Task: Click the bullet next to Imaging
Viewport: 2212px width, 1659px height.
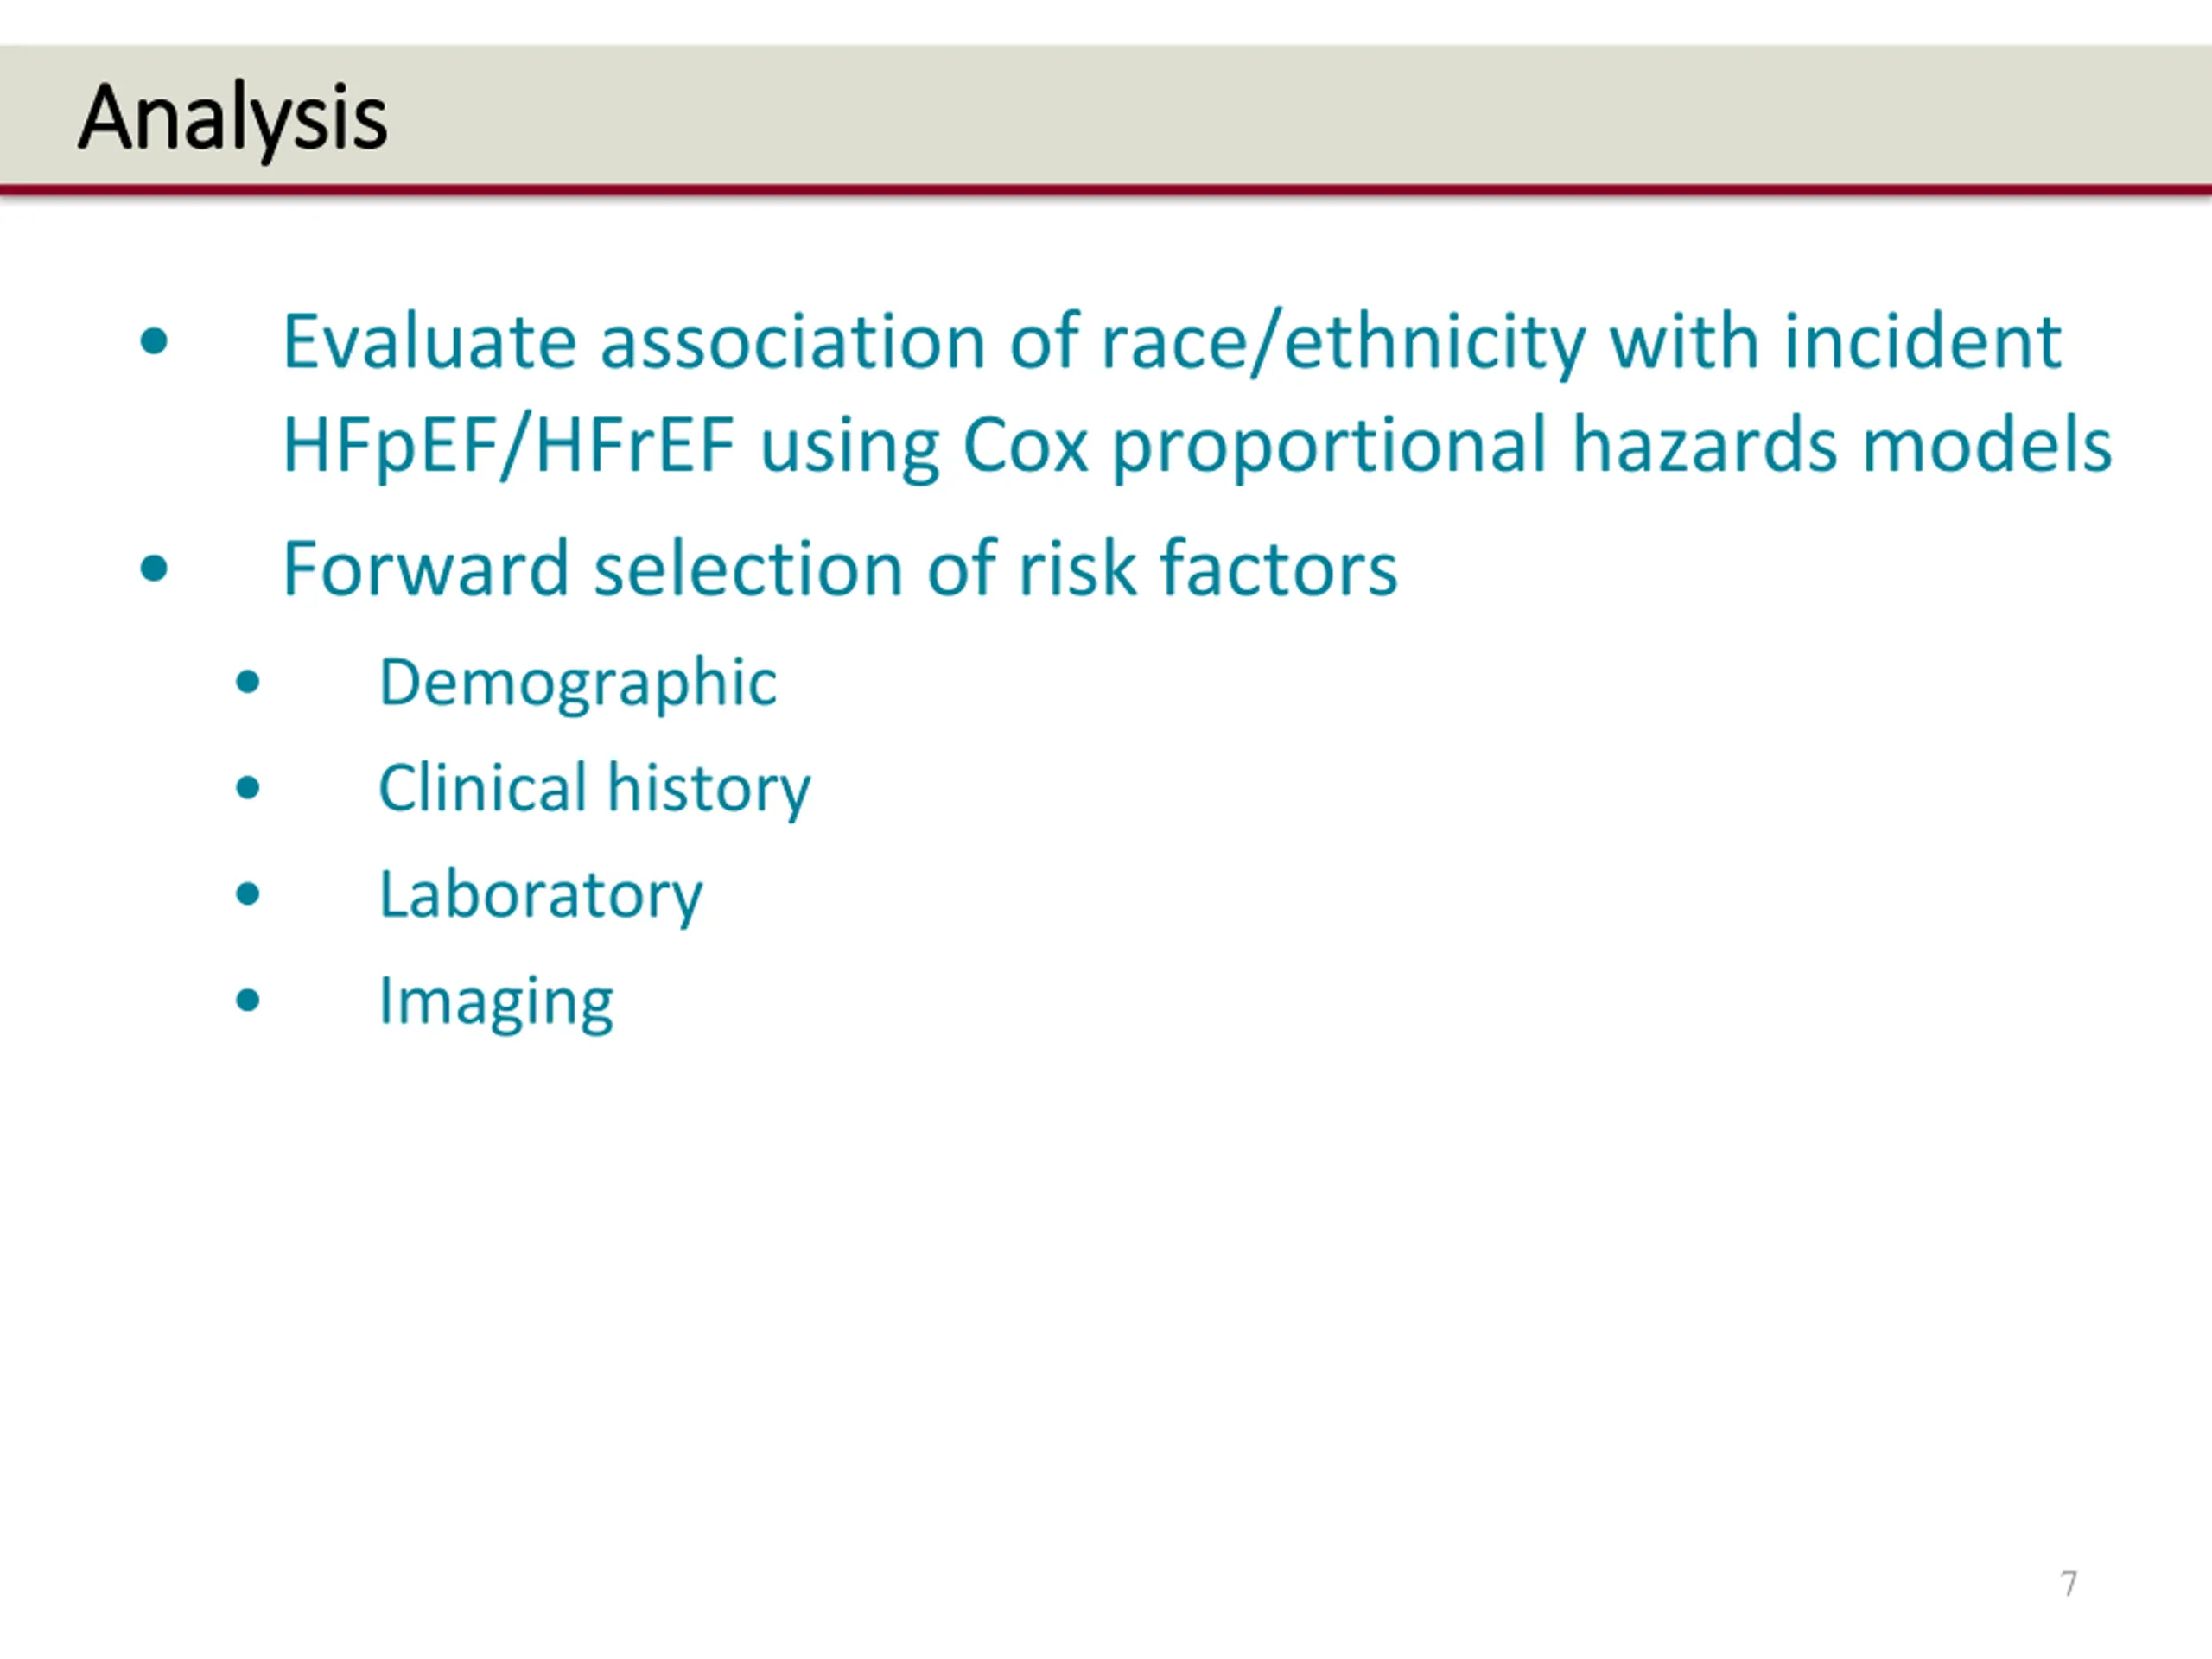Action: point(248,1000)
